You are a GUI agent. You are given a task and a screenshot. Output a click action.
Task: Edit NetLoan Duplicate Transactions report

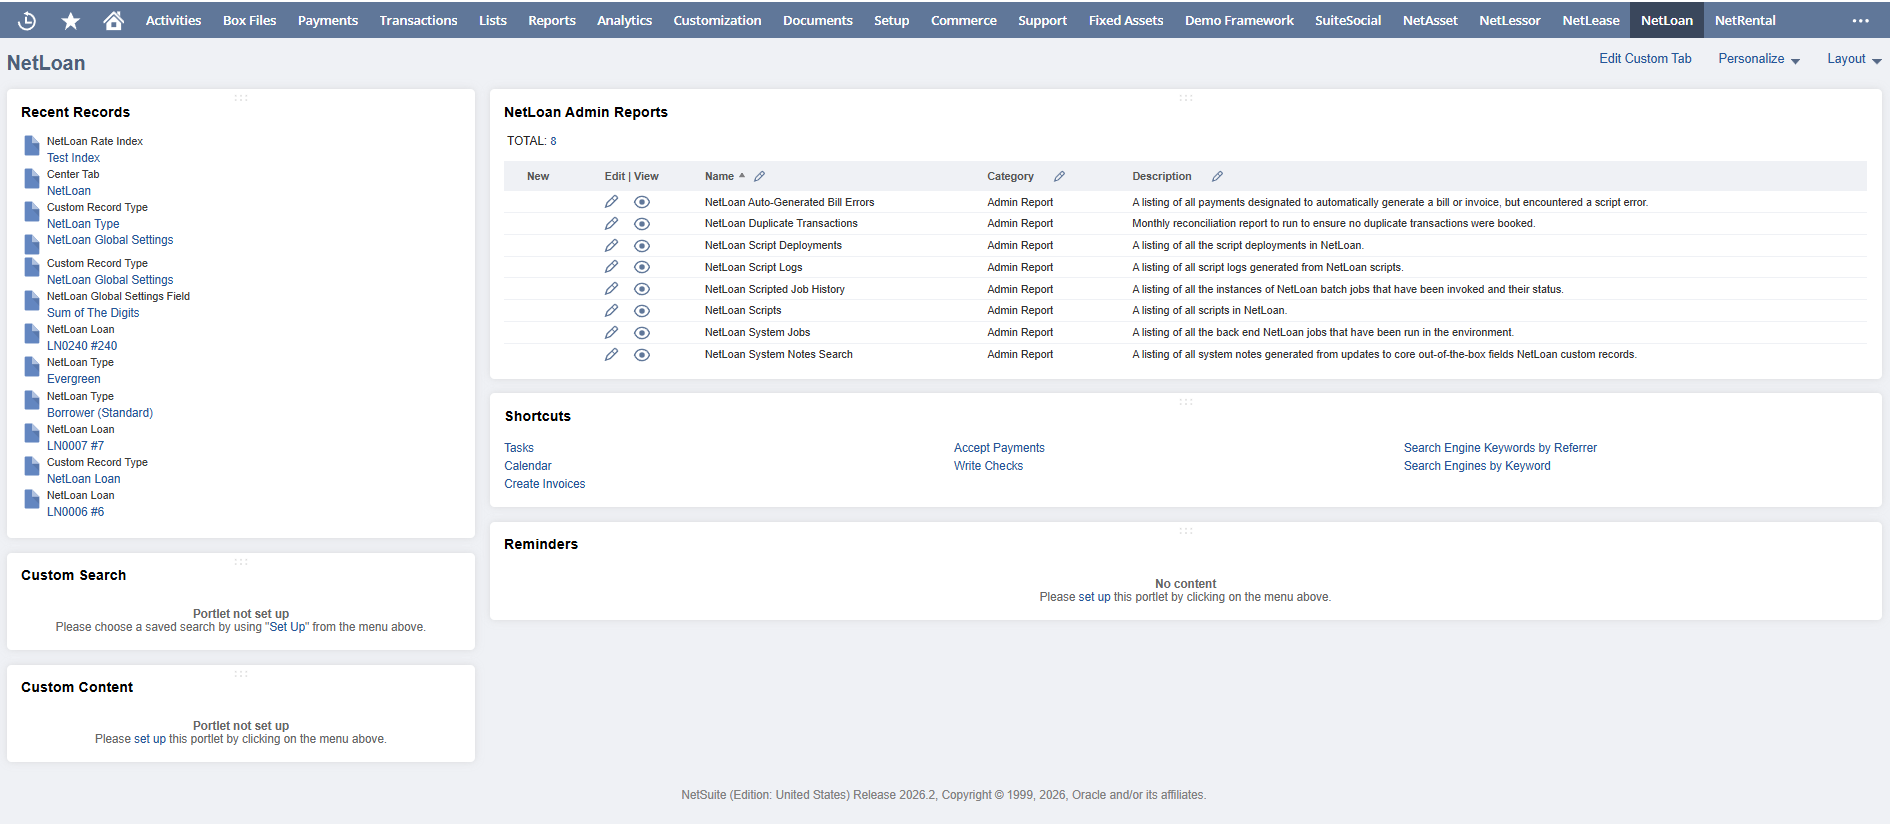coord(611,224)
